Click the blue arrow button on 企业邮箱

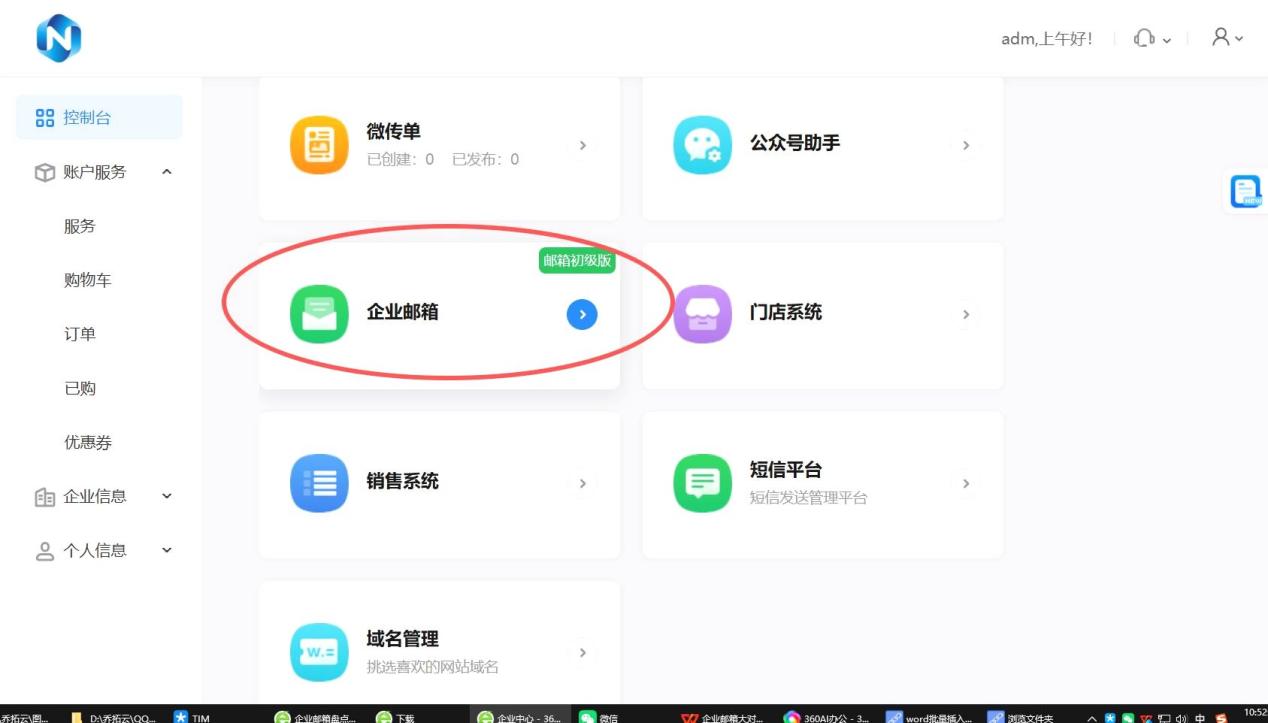coord(582,315)
